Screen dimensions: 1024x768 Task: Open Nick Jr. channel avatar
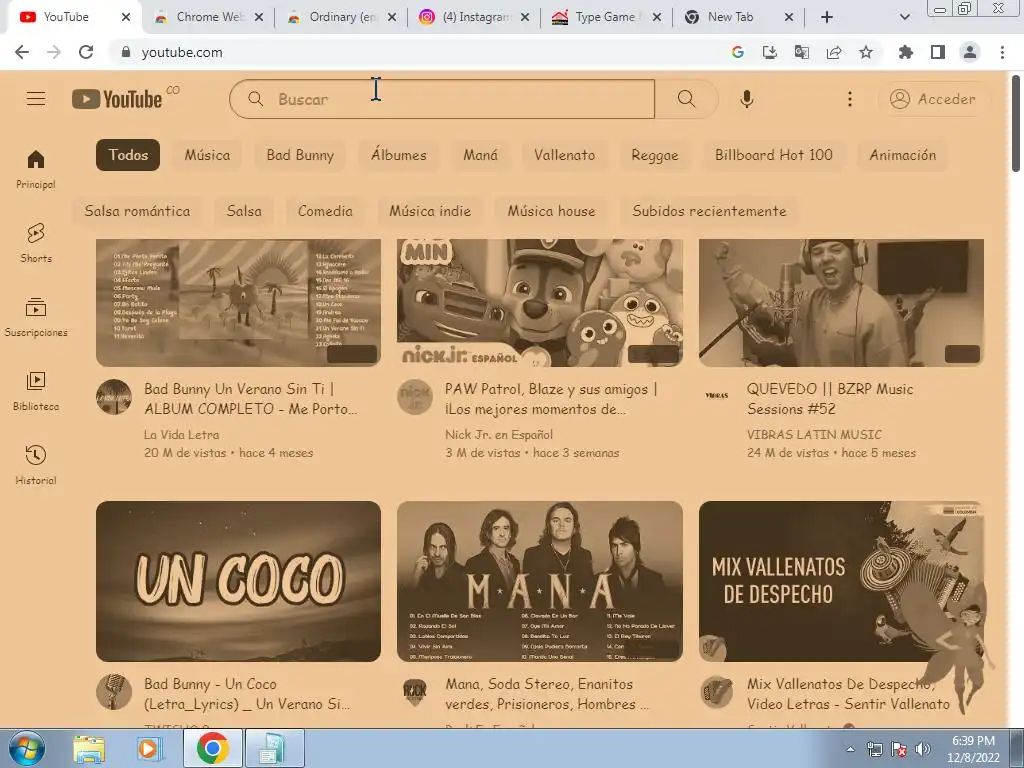415,396
